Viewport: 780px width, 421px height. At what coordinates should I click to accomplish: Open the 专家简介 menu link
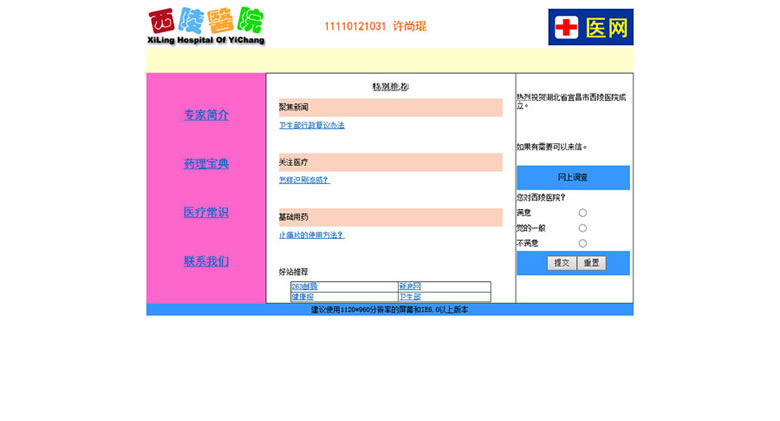tap(206, 115)
